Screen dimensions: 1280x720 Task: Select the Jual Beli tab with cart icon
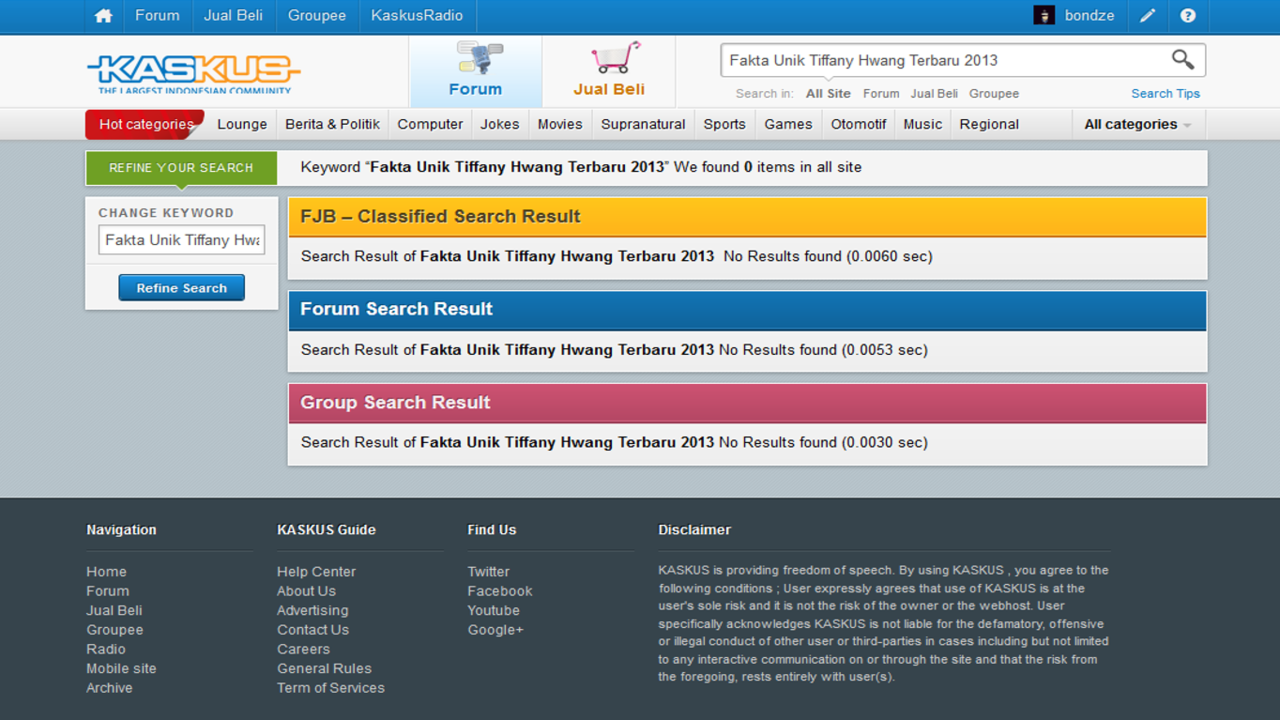click(609, 71)
